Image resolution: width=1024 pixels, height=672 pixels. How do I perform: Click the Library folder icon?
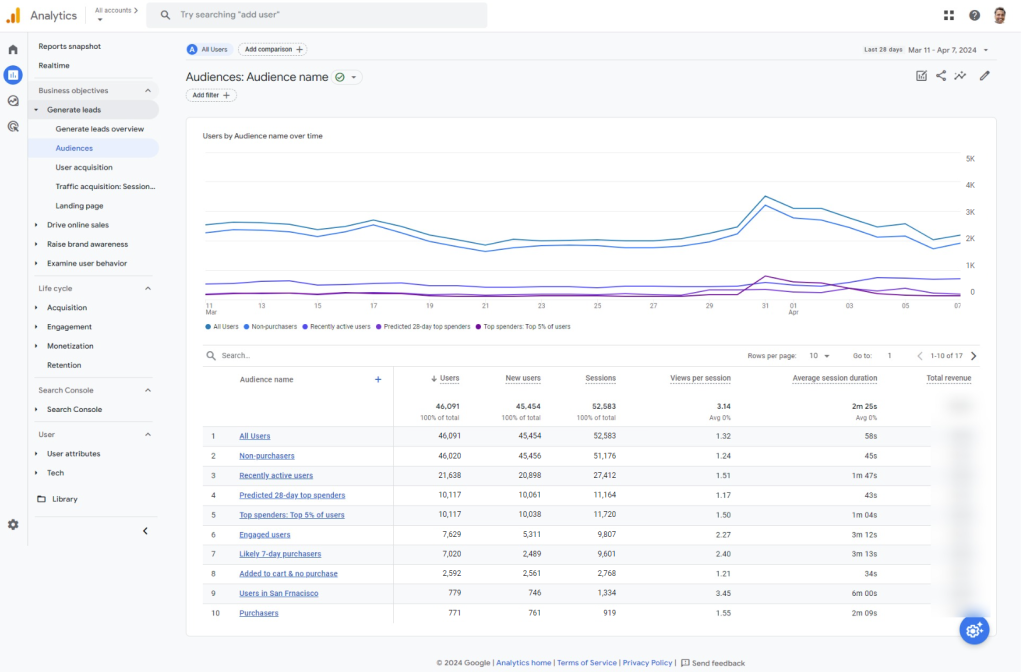[42, 499]
